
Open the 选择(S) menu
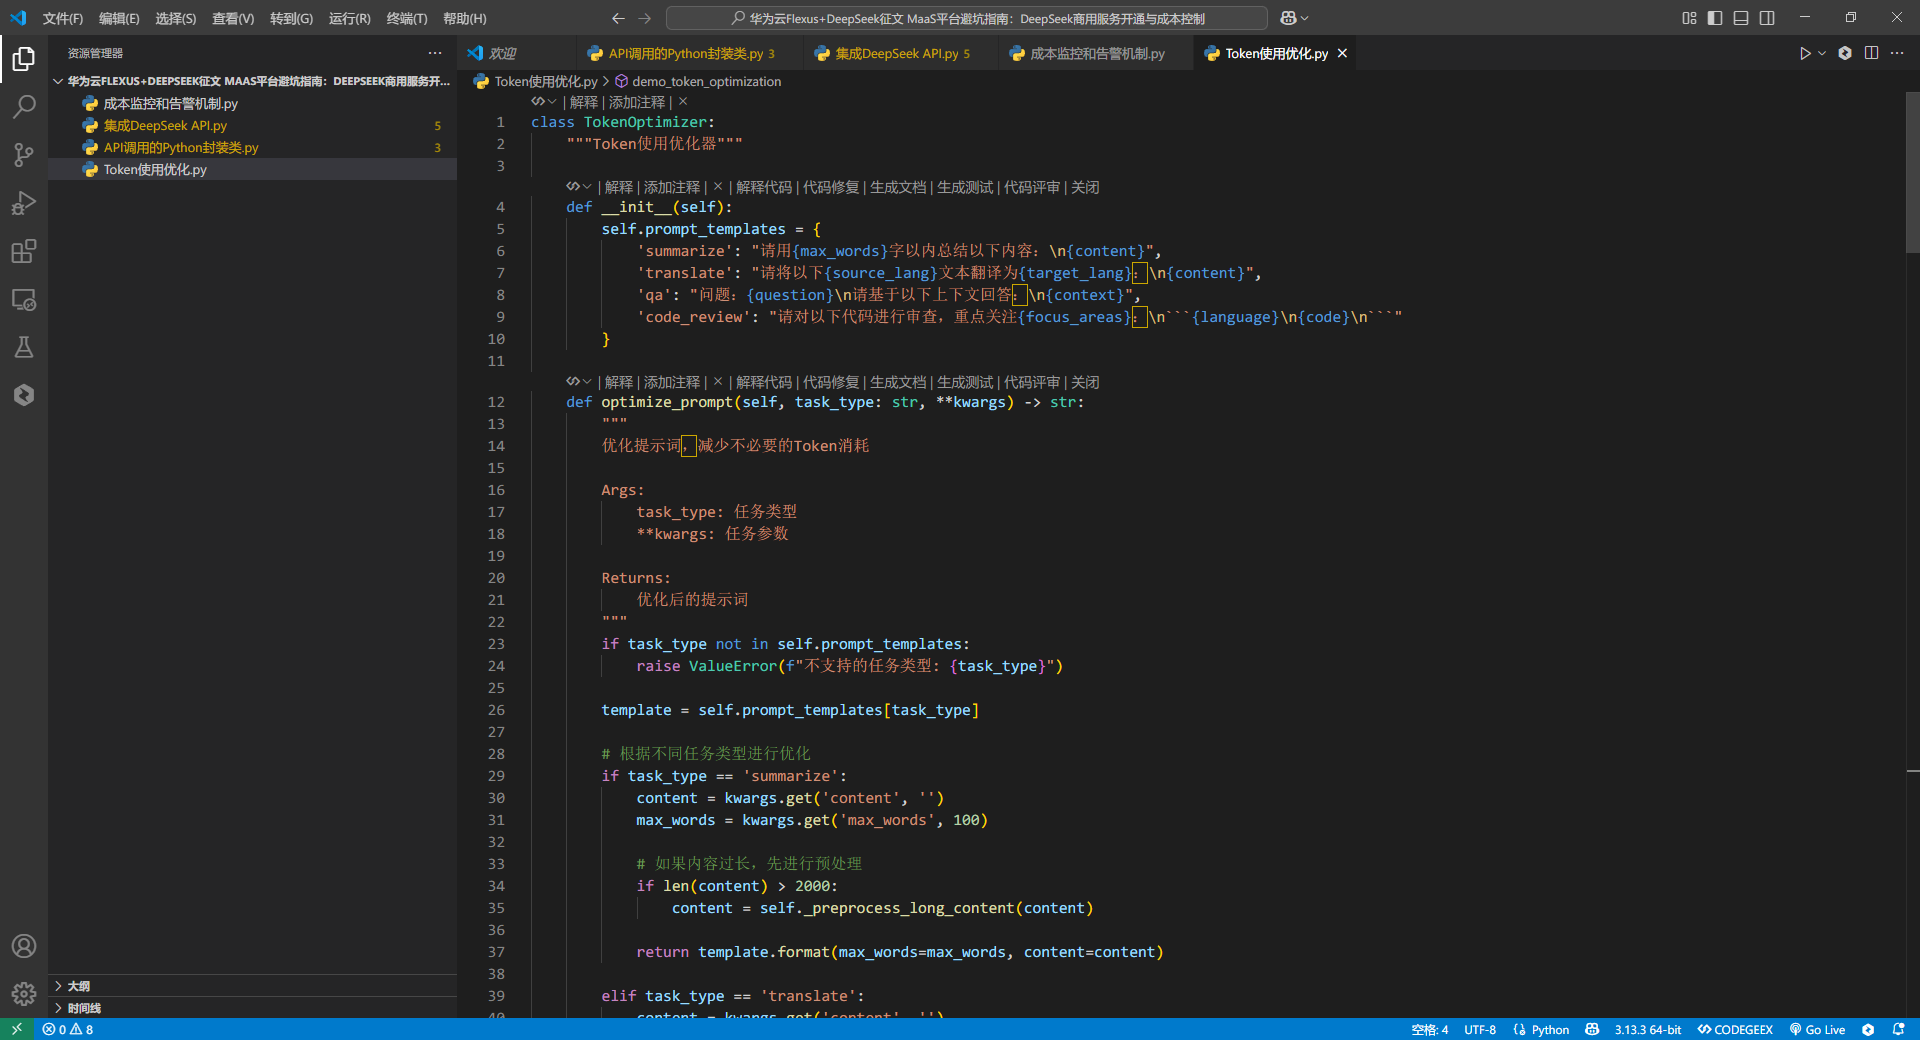(x=175, y=18)
